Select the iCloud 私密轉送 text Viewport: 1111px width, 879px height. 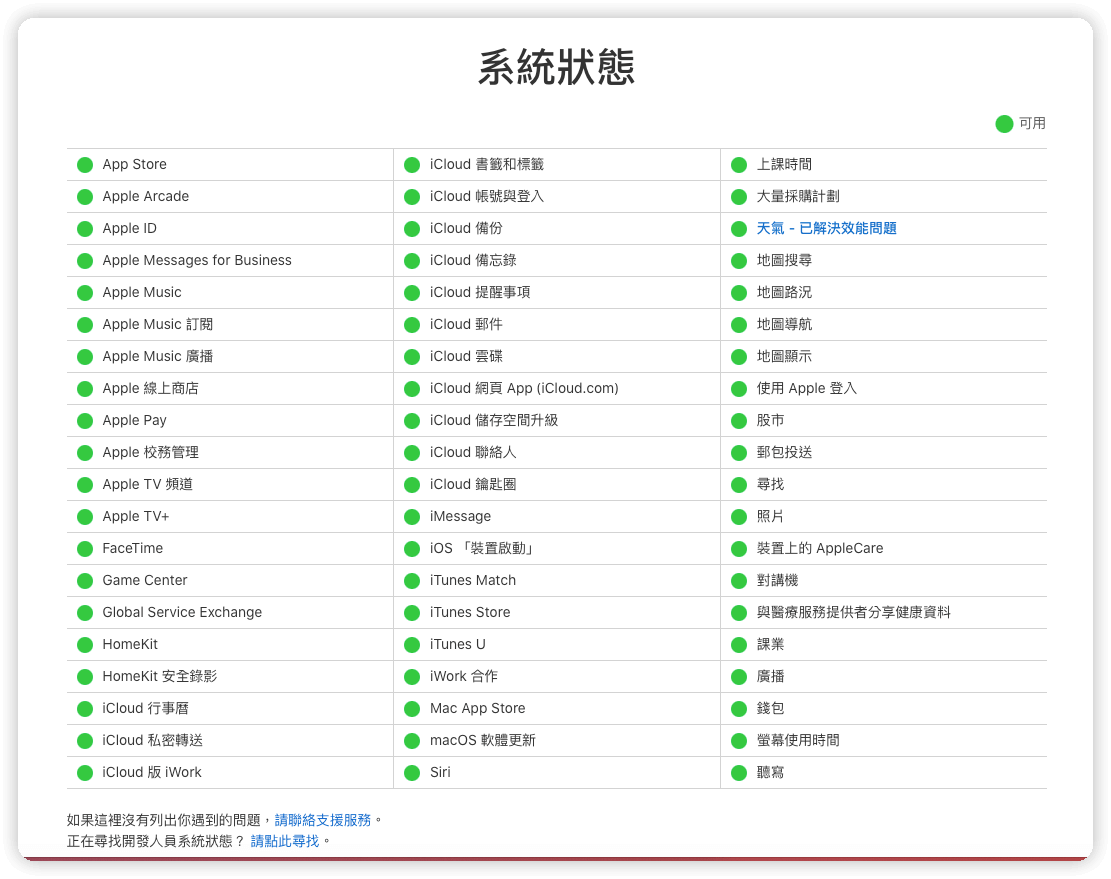[x=152, y=740]
